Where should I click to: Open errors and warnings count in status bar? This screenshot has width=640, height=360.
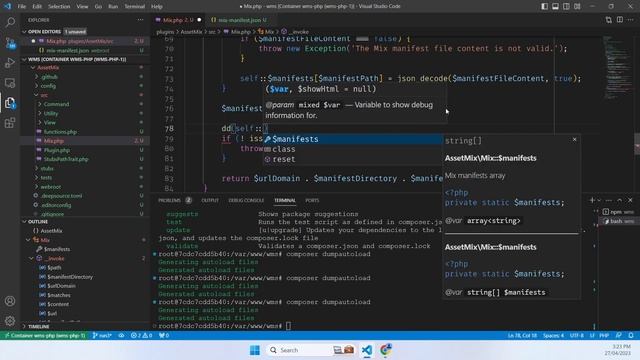[x=141, y=336]
